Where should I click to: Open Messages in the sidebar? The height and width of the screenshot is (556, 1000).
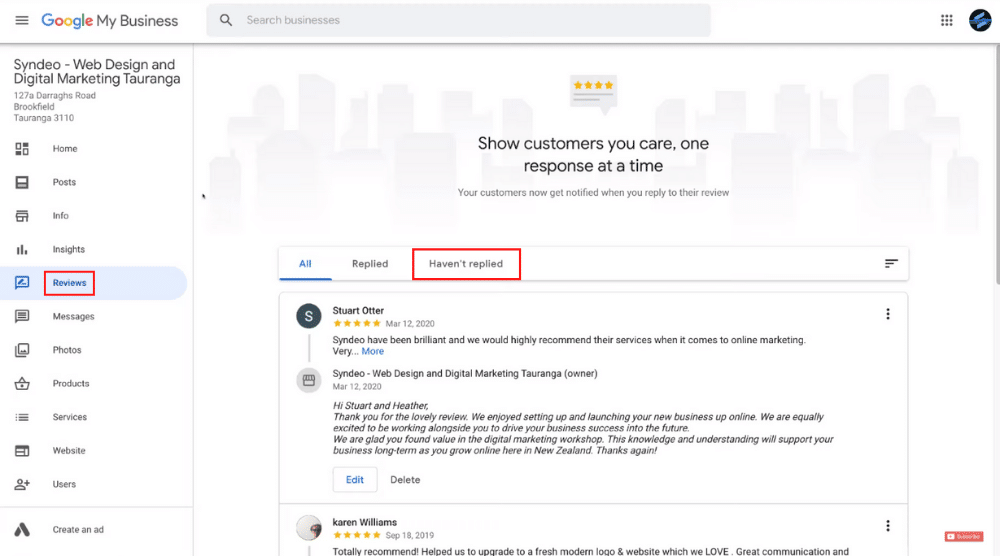[73, 316]
